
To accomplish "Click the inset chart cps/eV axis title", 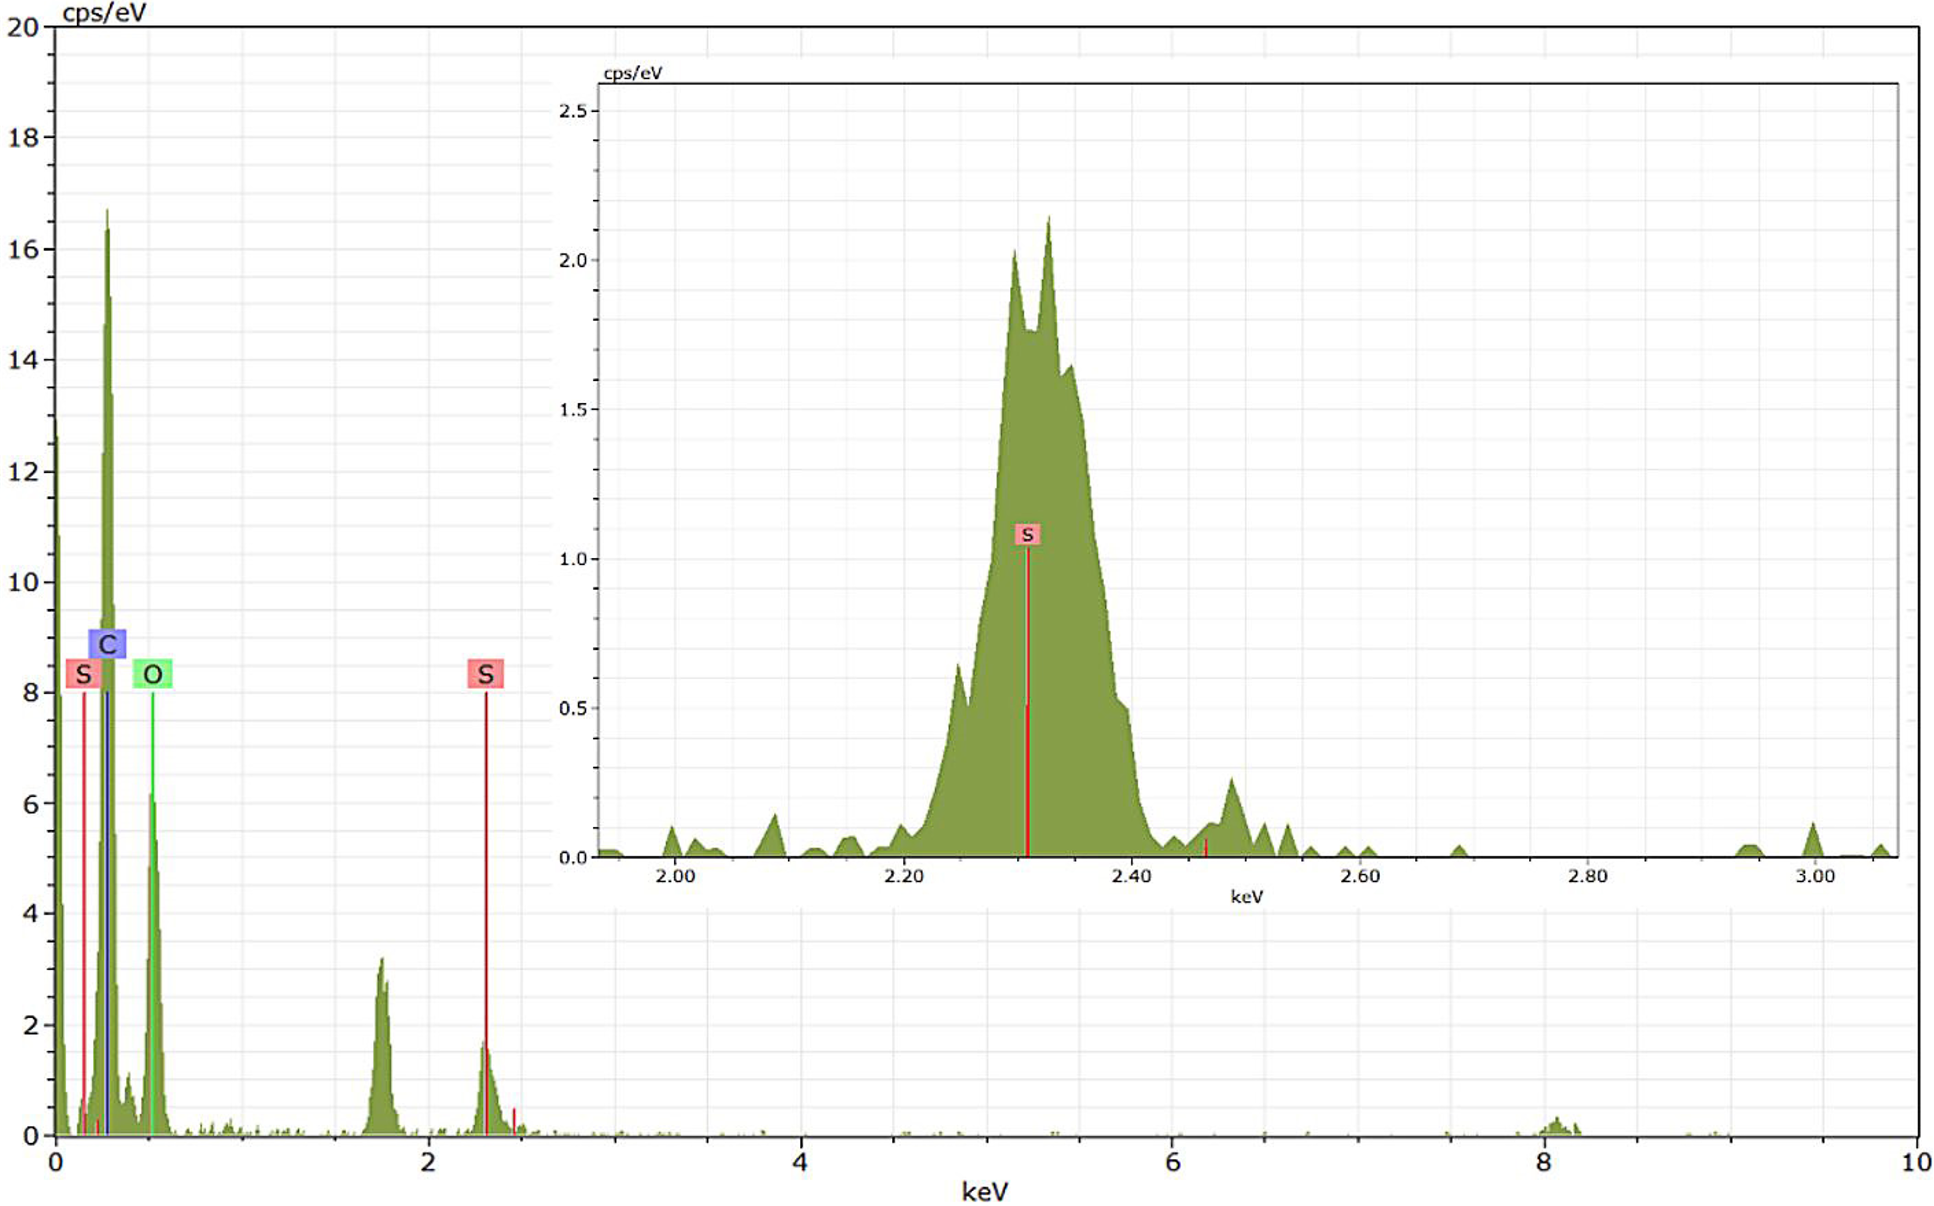I will coord(632,73).
